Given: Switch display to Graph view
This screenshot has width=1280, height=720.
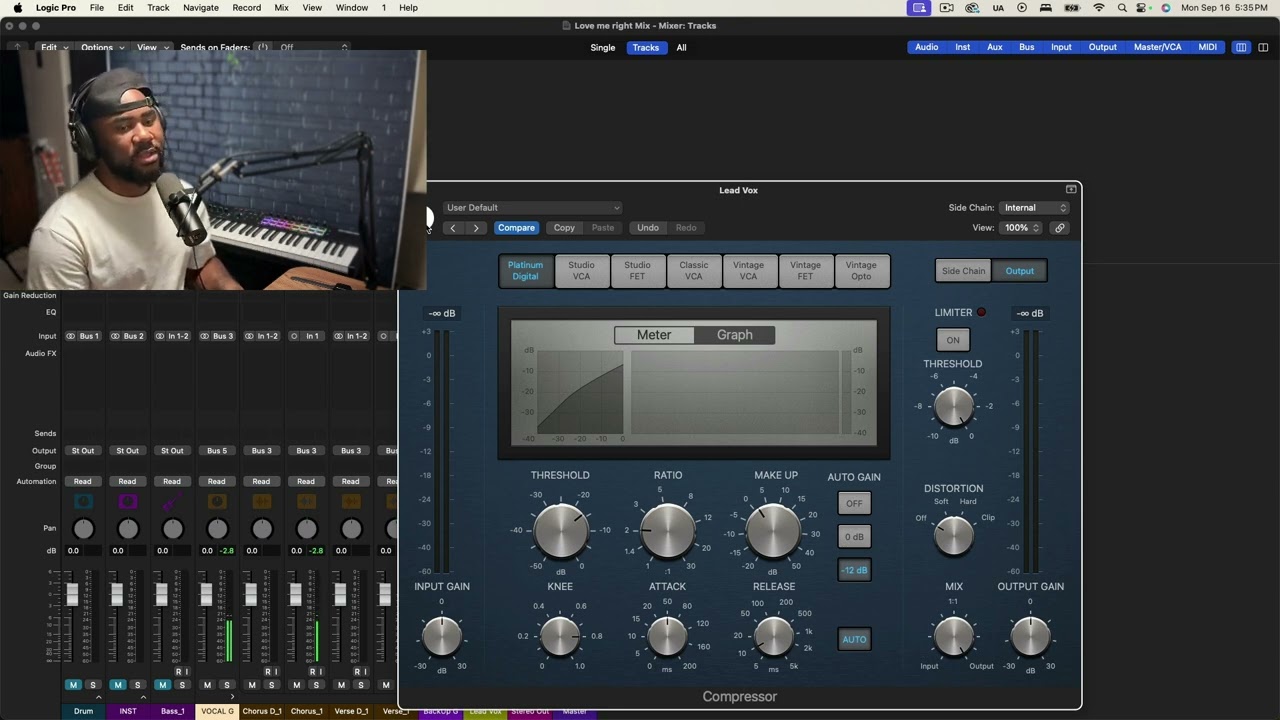Looking at the screenshot, I should [x=735, y=335].
